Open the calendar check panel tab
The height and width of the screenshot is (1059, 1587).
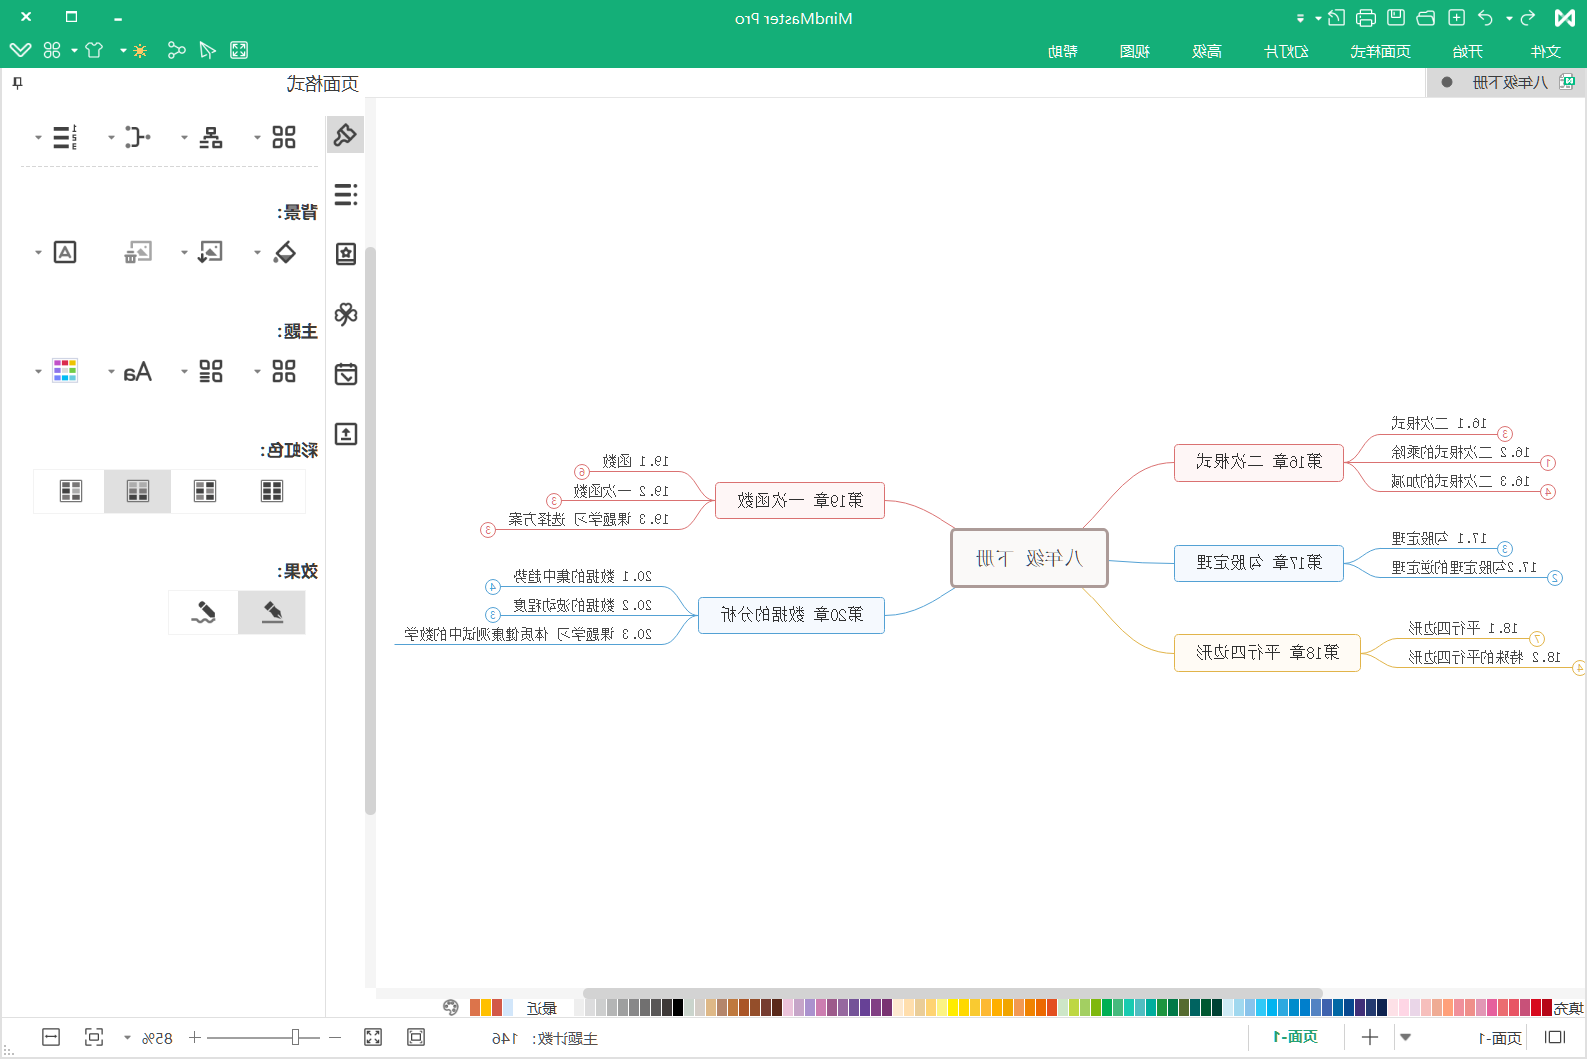click(345, 374)
